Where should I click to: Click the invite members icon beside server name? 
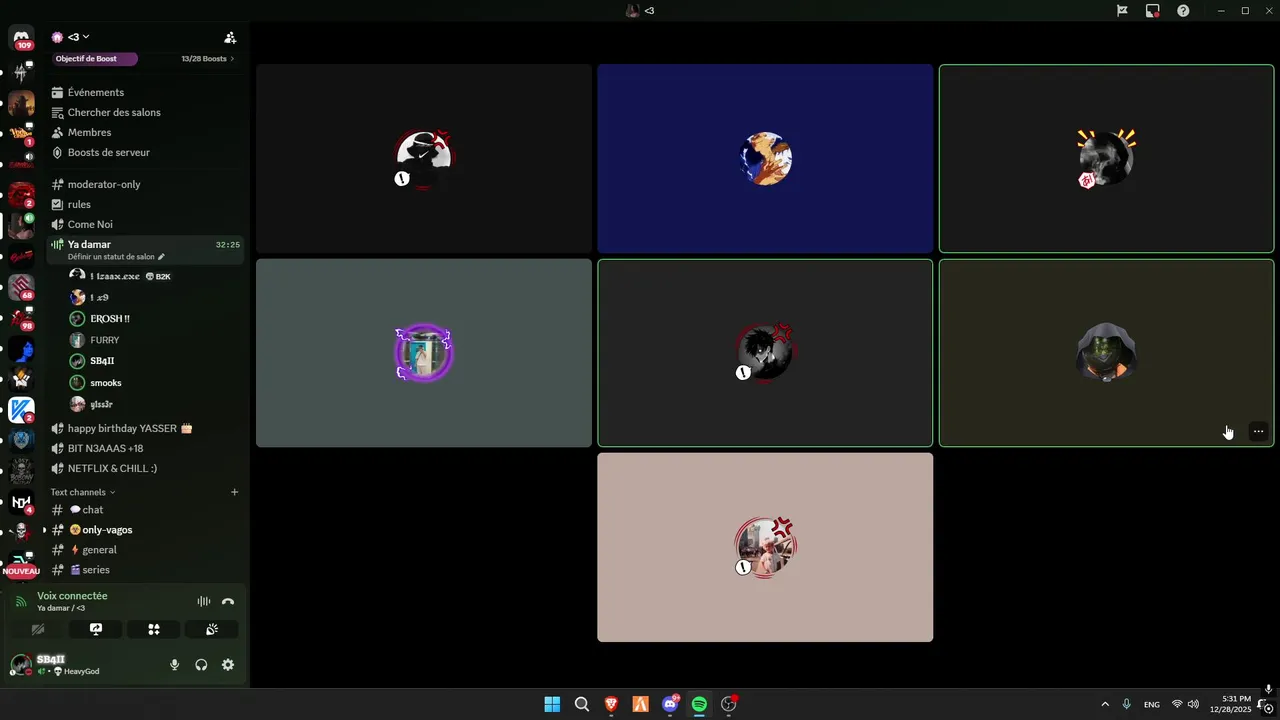point(230,37)
